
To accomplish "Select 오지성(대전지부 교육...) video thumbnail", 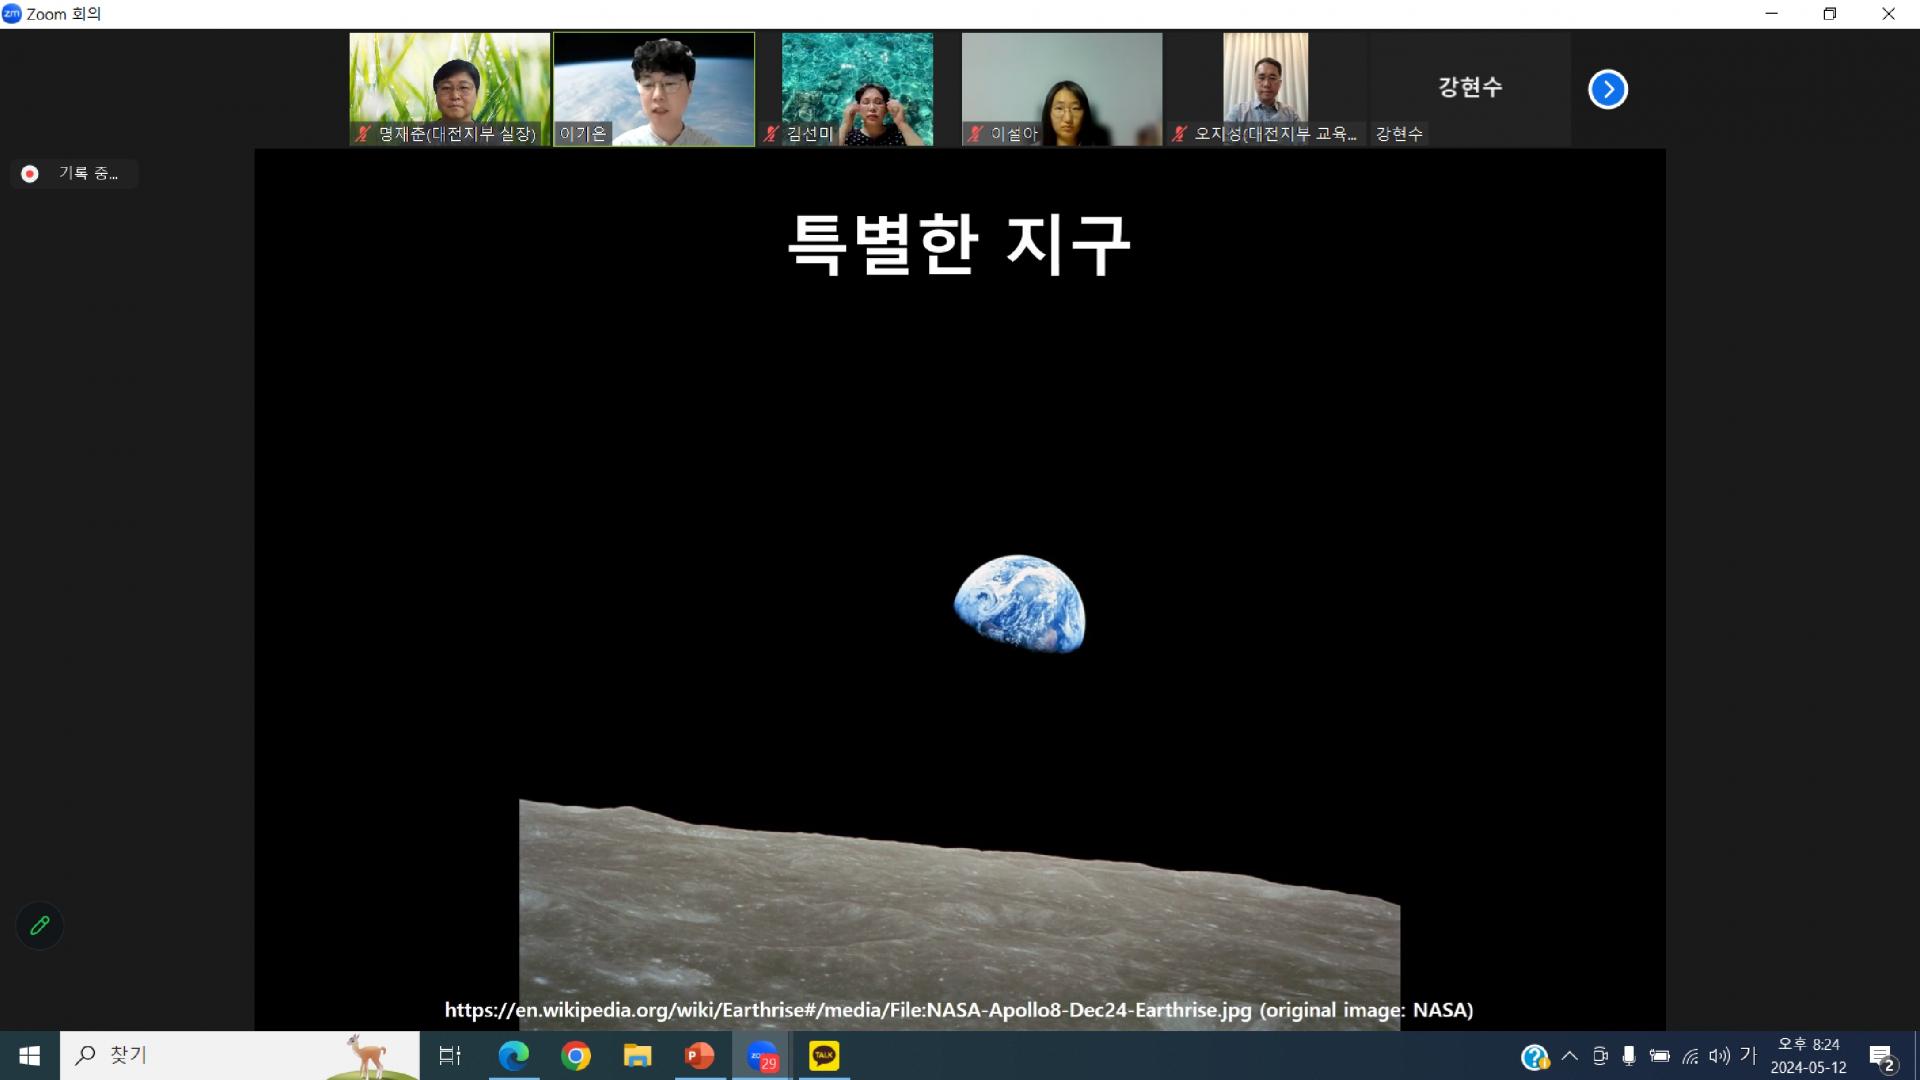I will (1266, 89).
